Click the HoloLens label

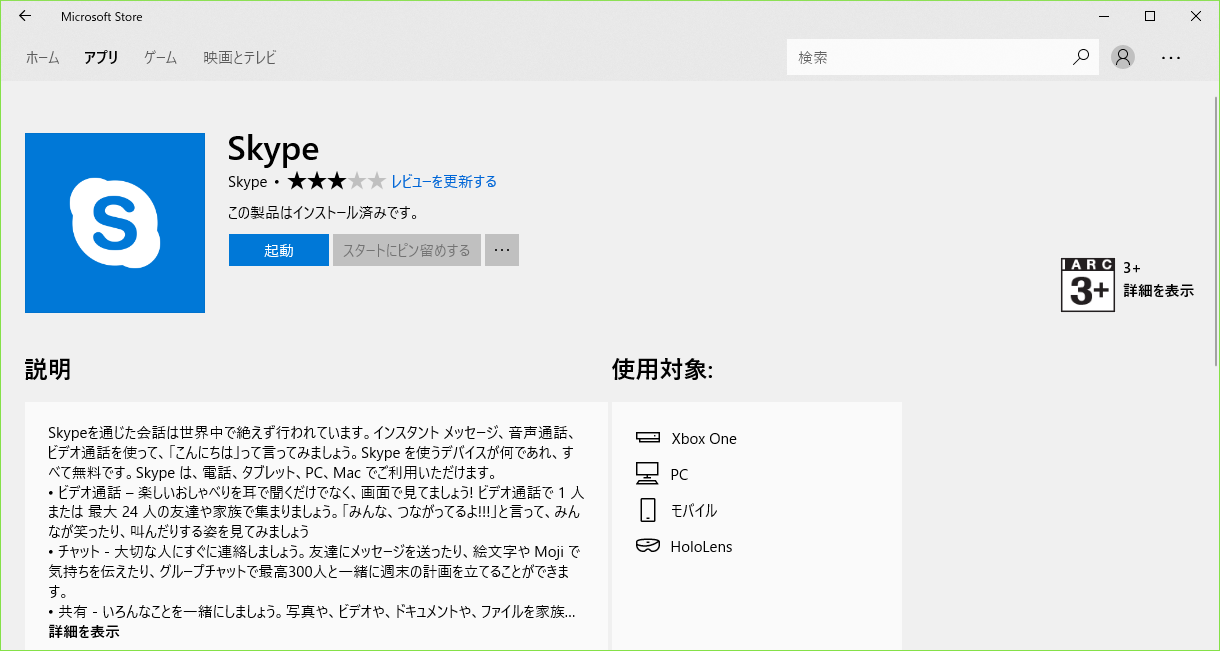point(702,546)
